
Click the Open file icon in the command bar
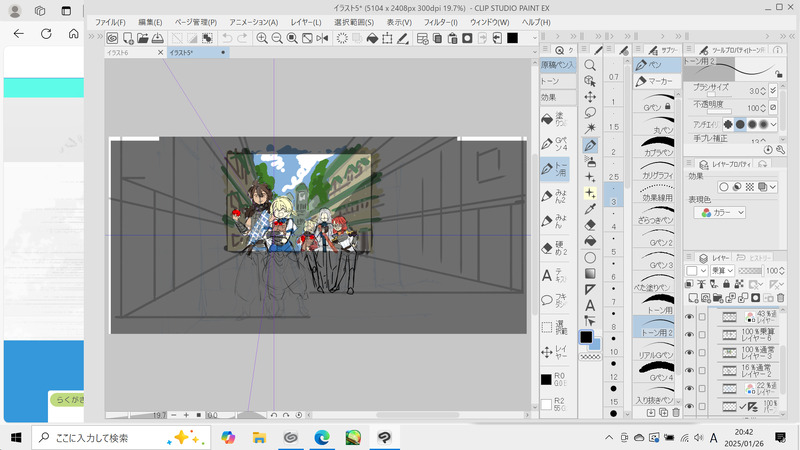[x=143, y=38]
